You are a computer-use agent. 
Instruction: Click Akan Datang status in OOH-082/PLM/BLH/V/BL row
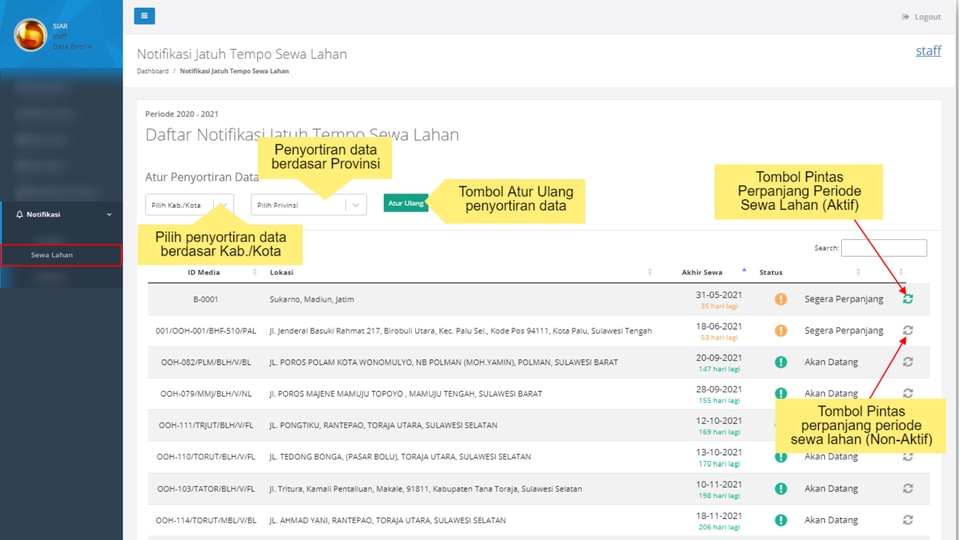pos(831,362)
